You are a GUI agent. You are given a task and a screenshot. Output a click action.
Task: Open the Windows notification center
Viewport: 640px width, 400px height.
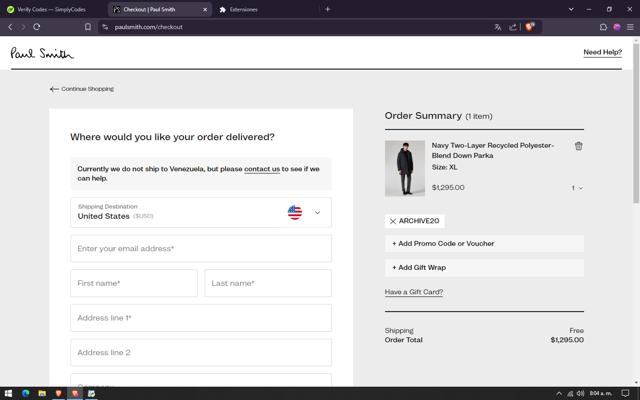625,394
